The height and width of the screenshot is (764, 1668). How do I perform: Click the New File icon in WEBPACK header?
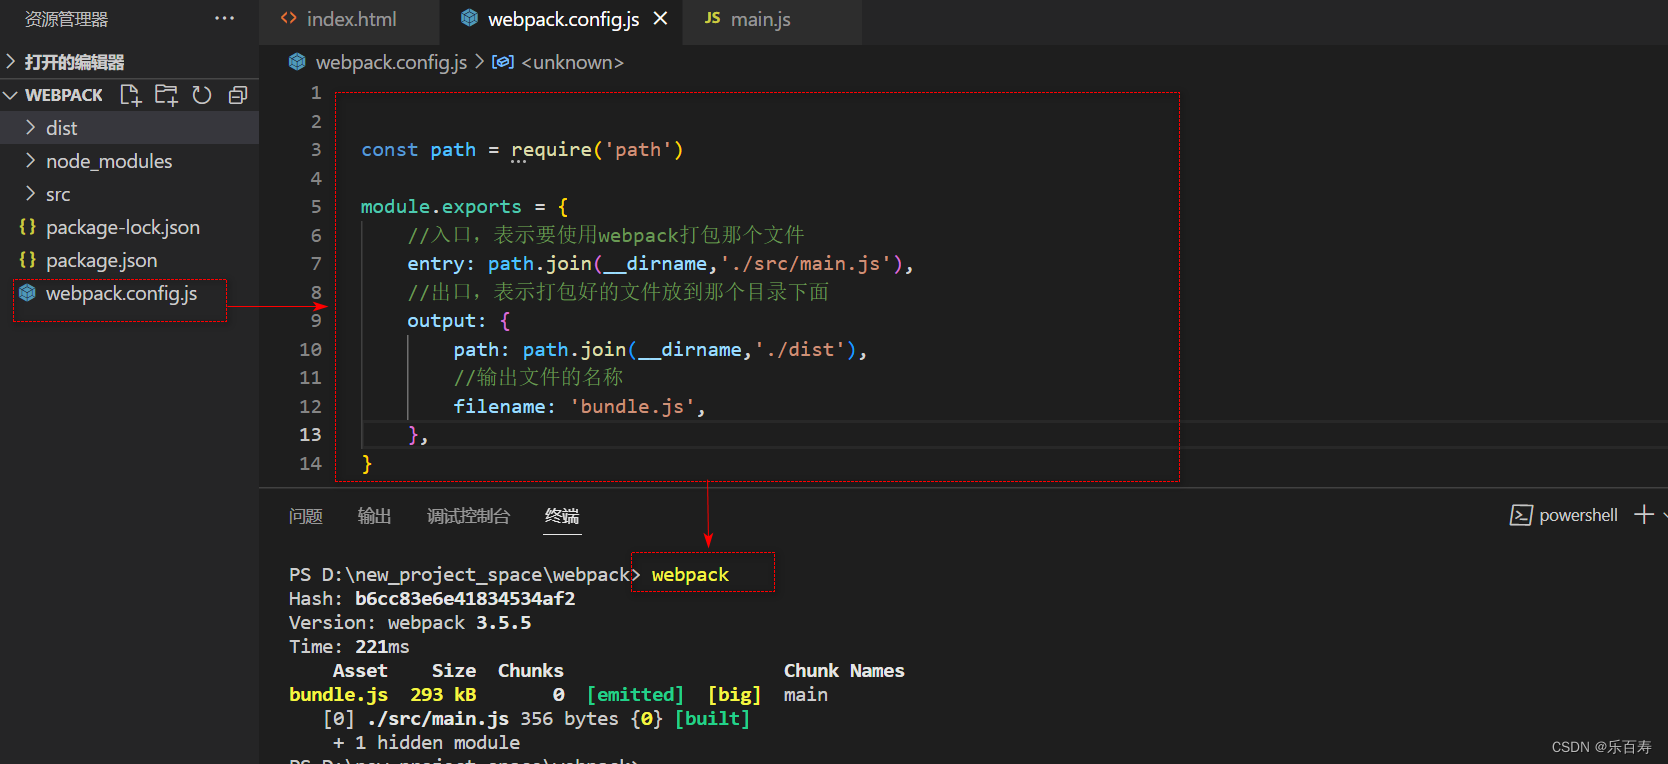131,95
